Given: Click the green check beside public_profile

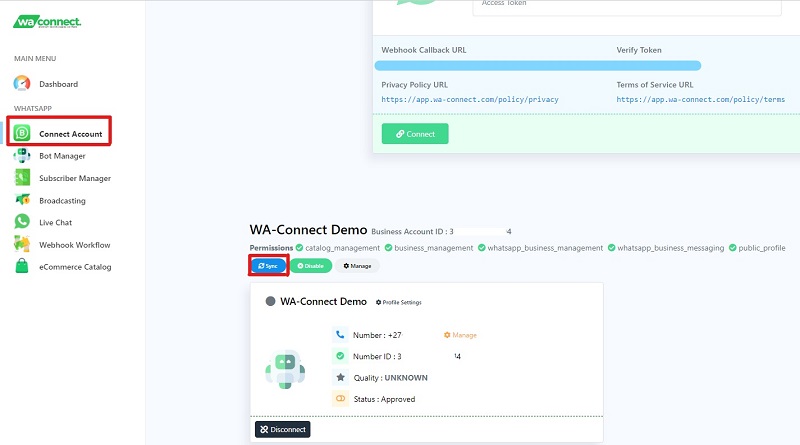Looking at the screenshot, I should click(733, 248).
